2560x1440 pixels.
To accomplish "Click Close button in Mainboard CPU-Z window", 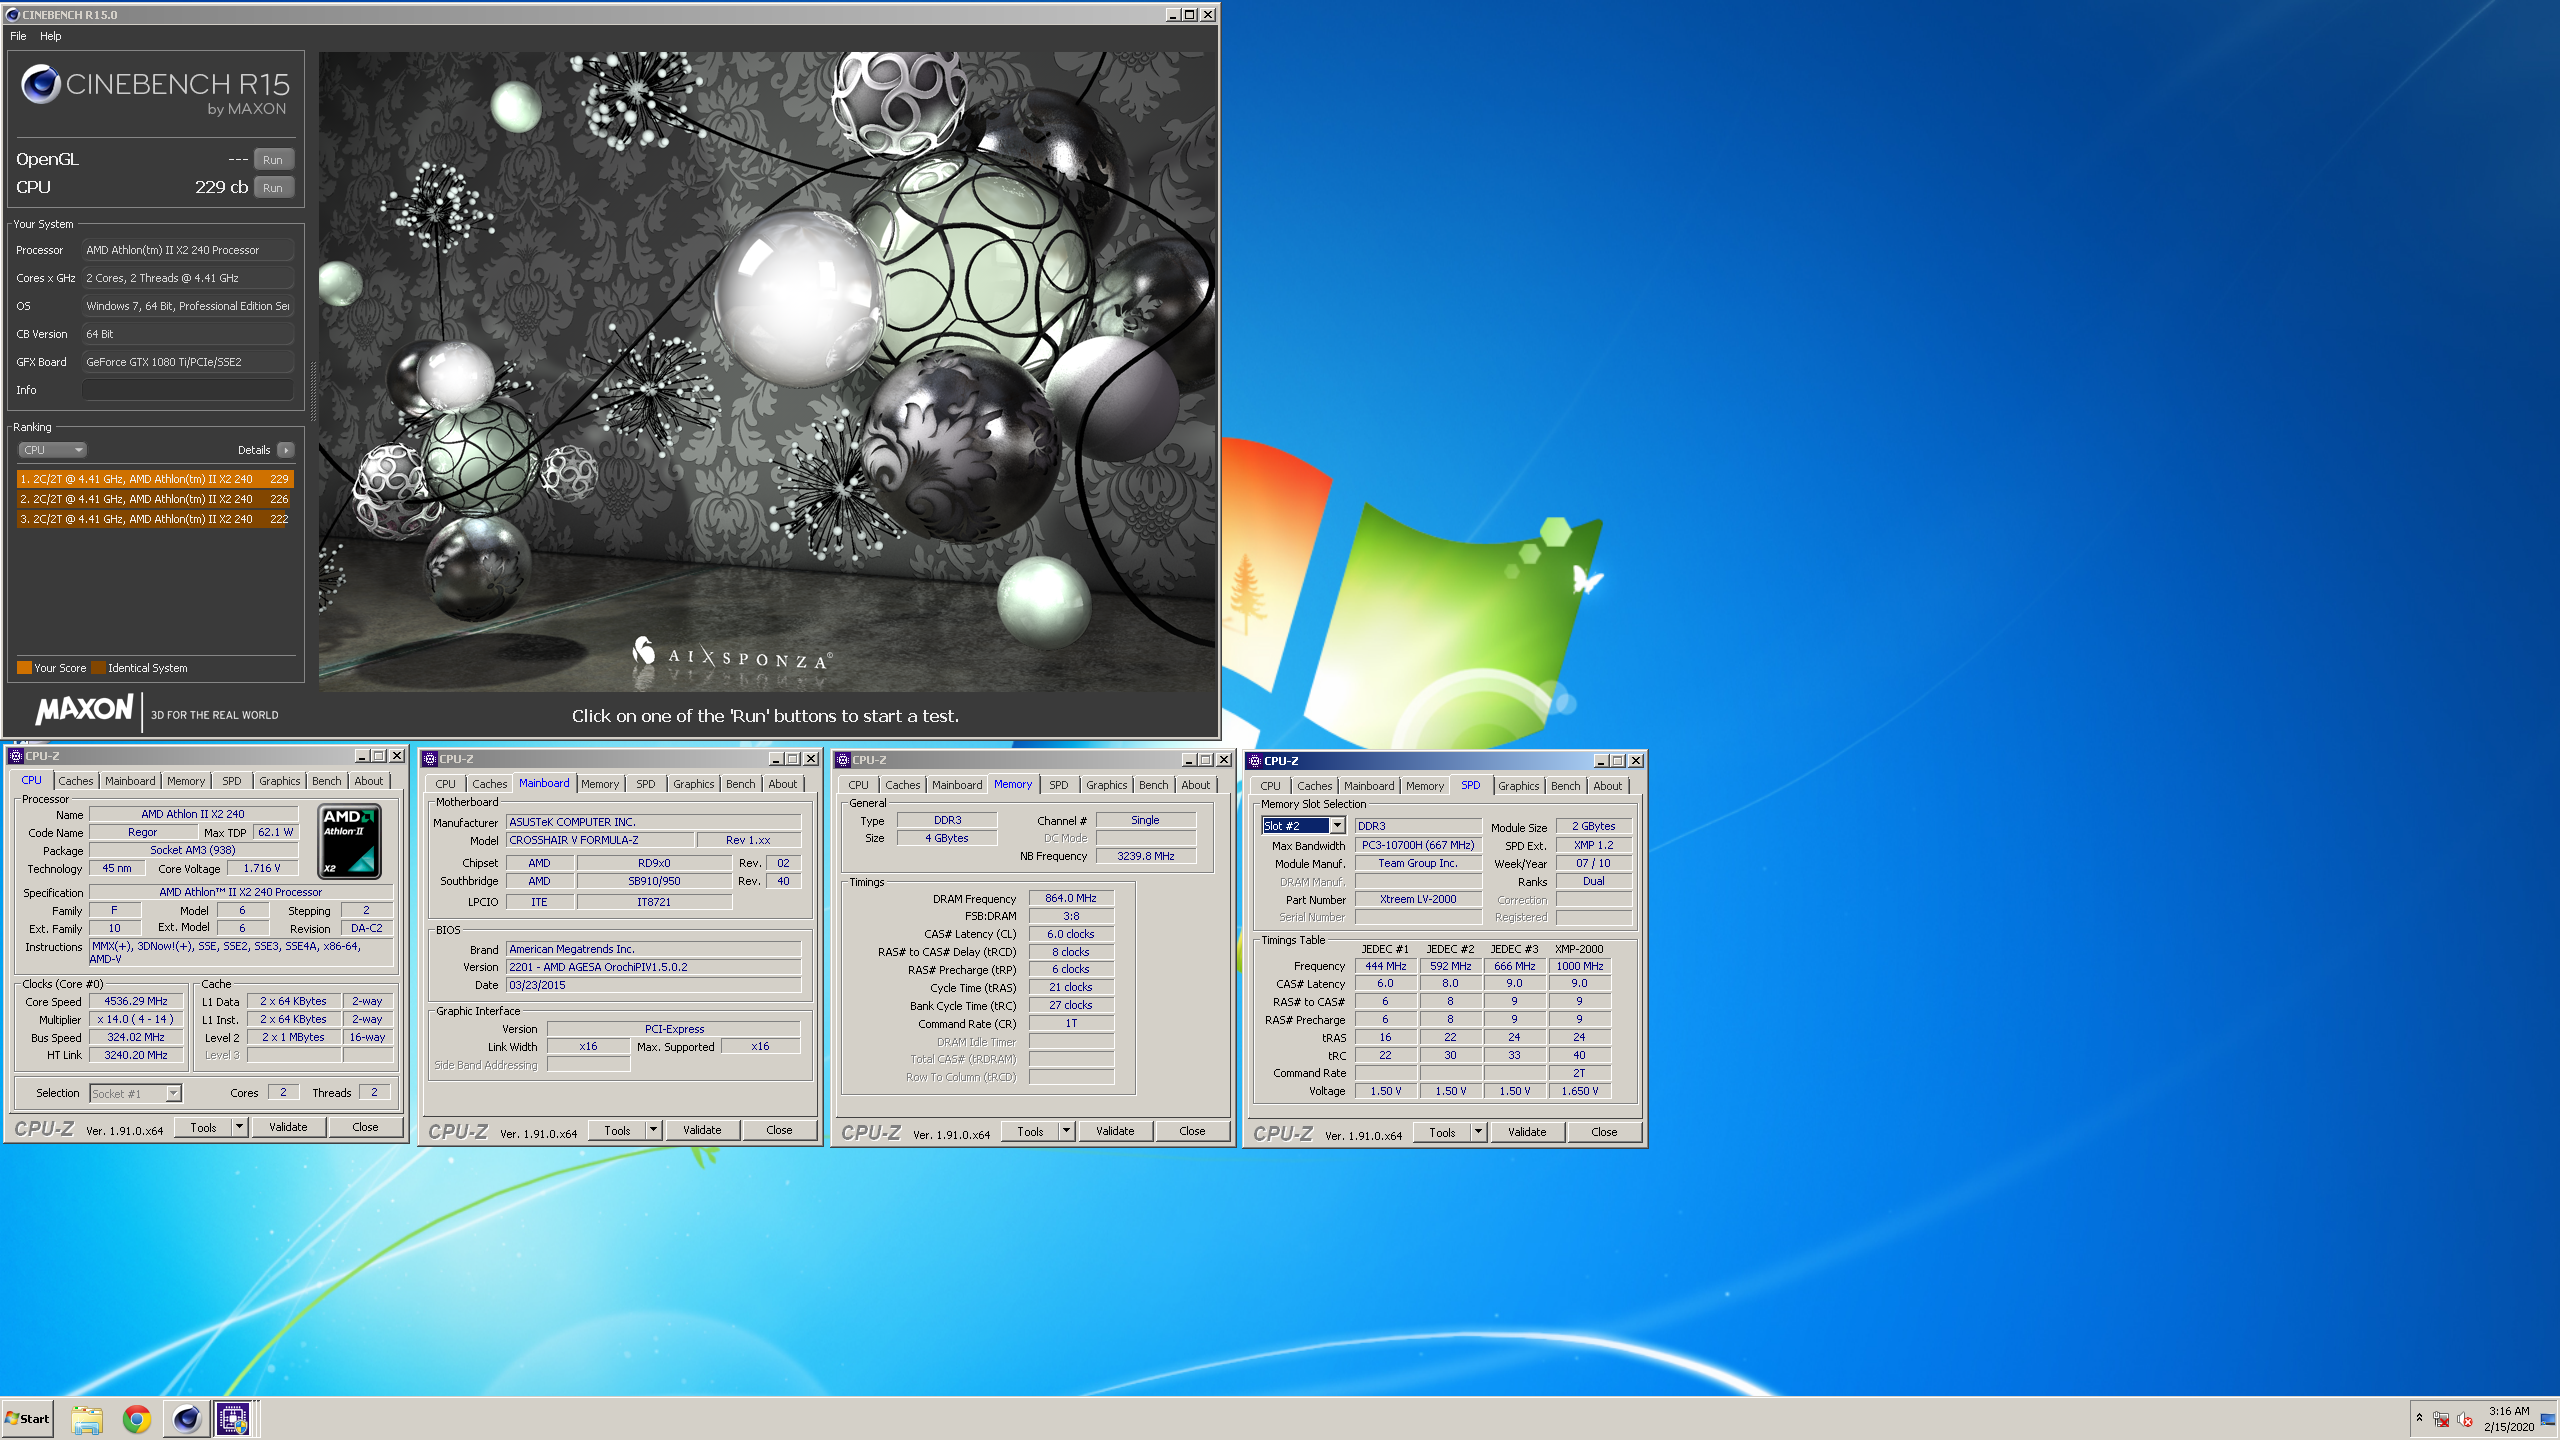I will [x=779, y=1130].
